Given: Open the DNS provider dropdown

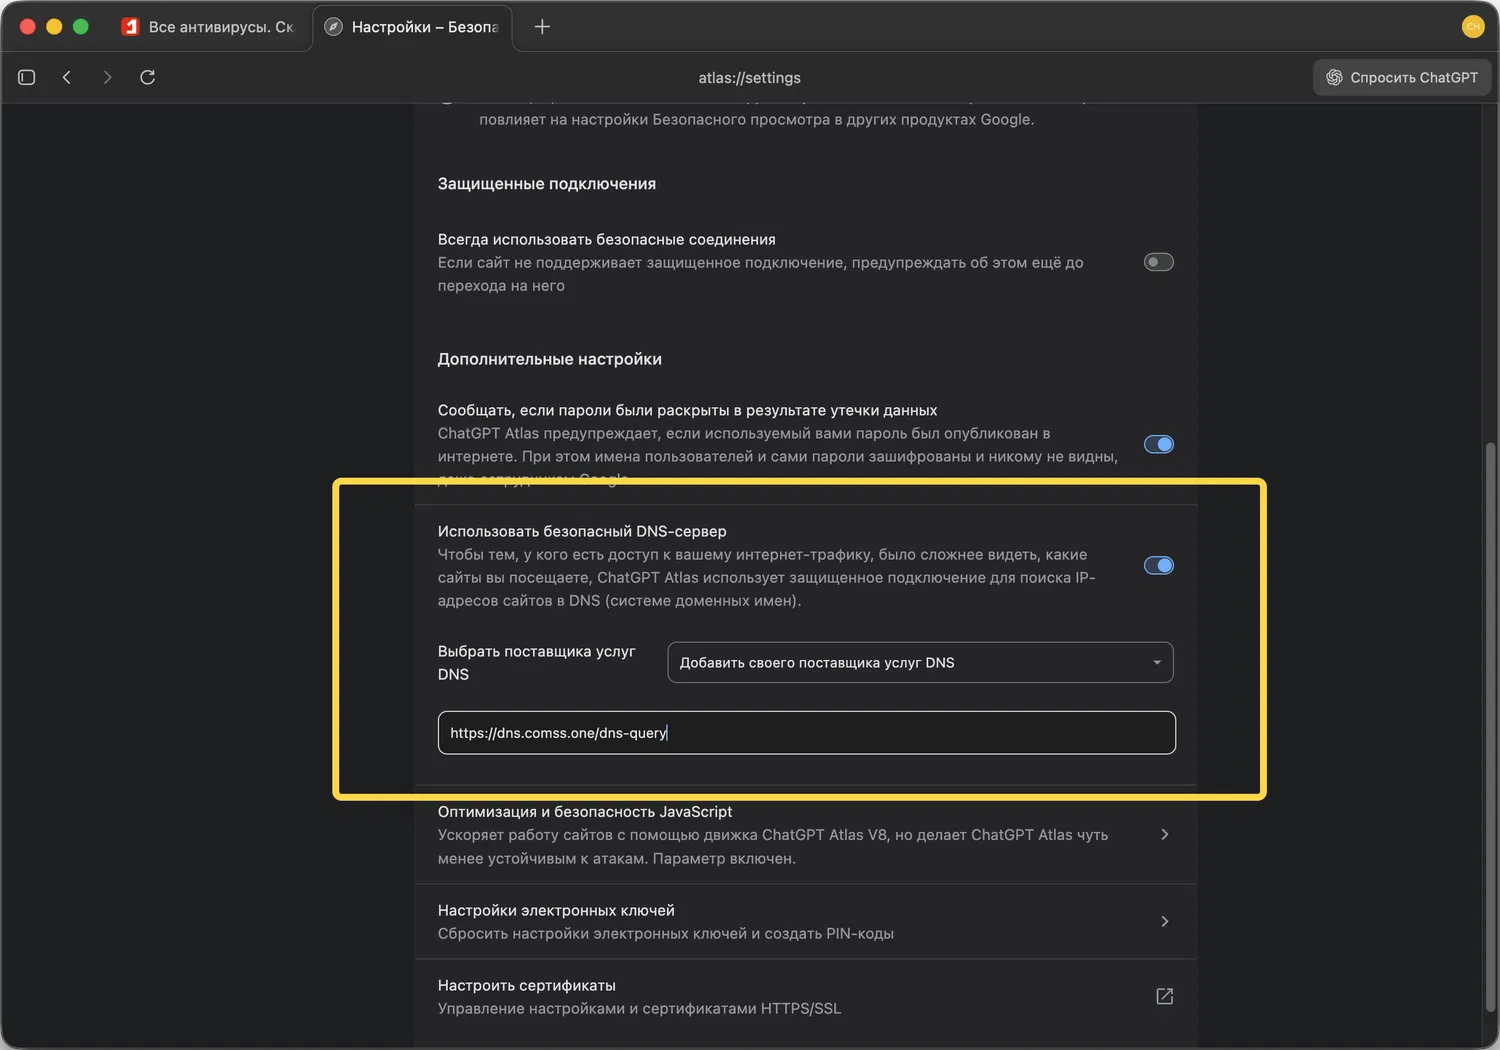Looking at the screenshot, I should (x=920, y=662).
